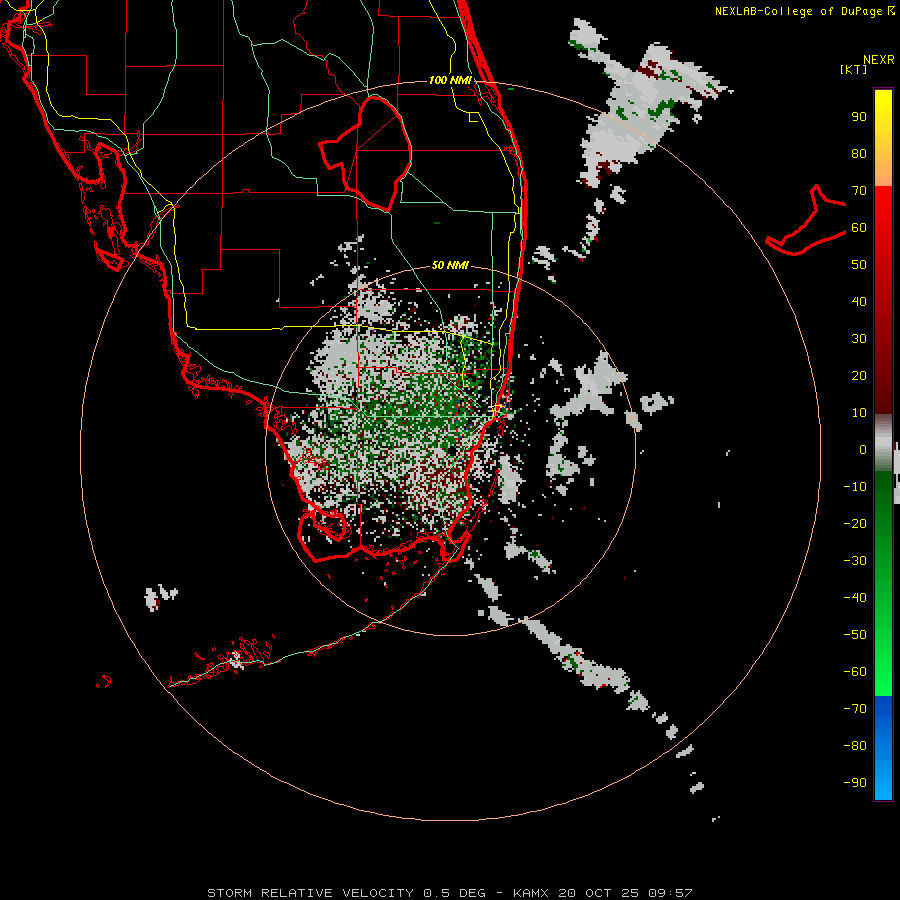The width and height of the screenshot is (900, 900).
Task: Click the 40 value on velocity scale
Action: 859,302
